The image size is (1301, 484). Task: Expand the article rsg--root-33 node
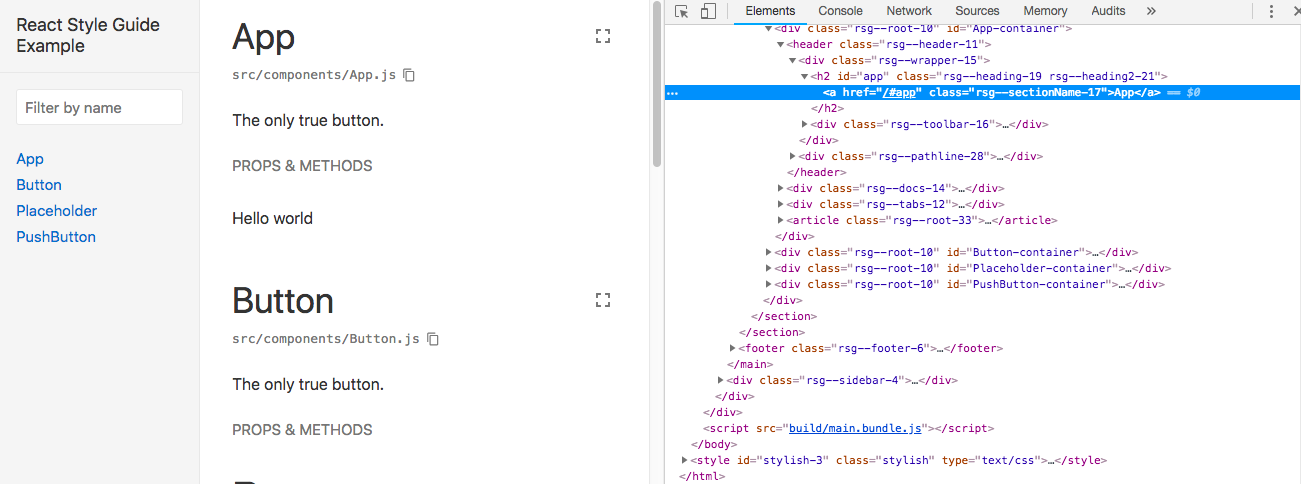coord(781,220)
